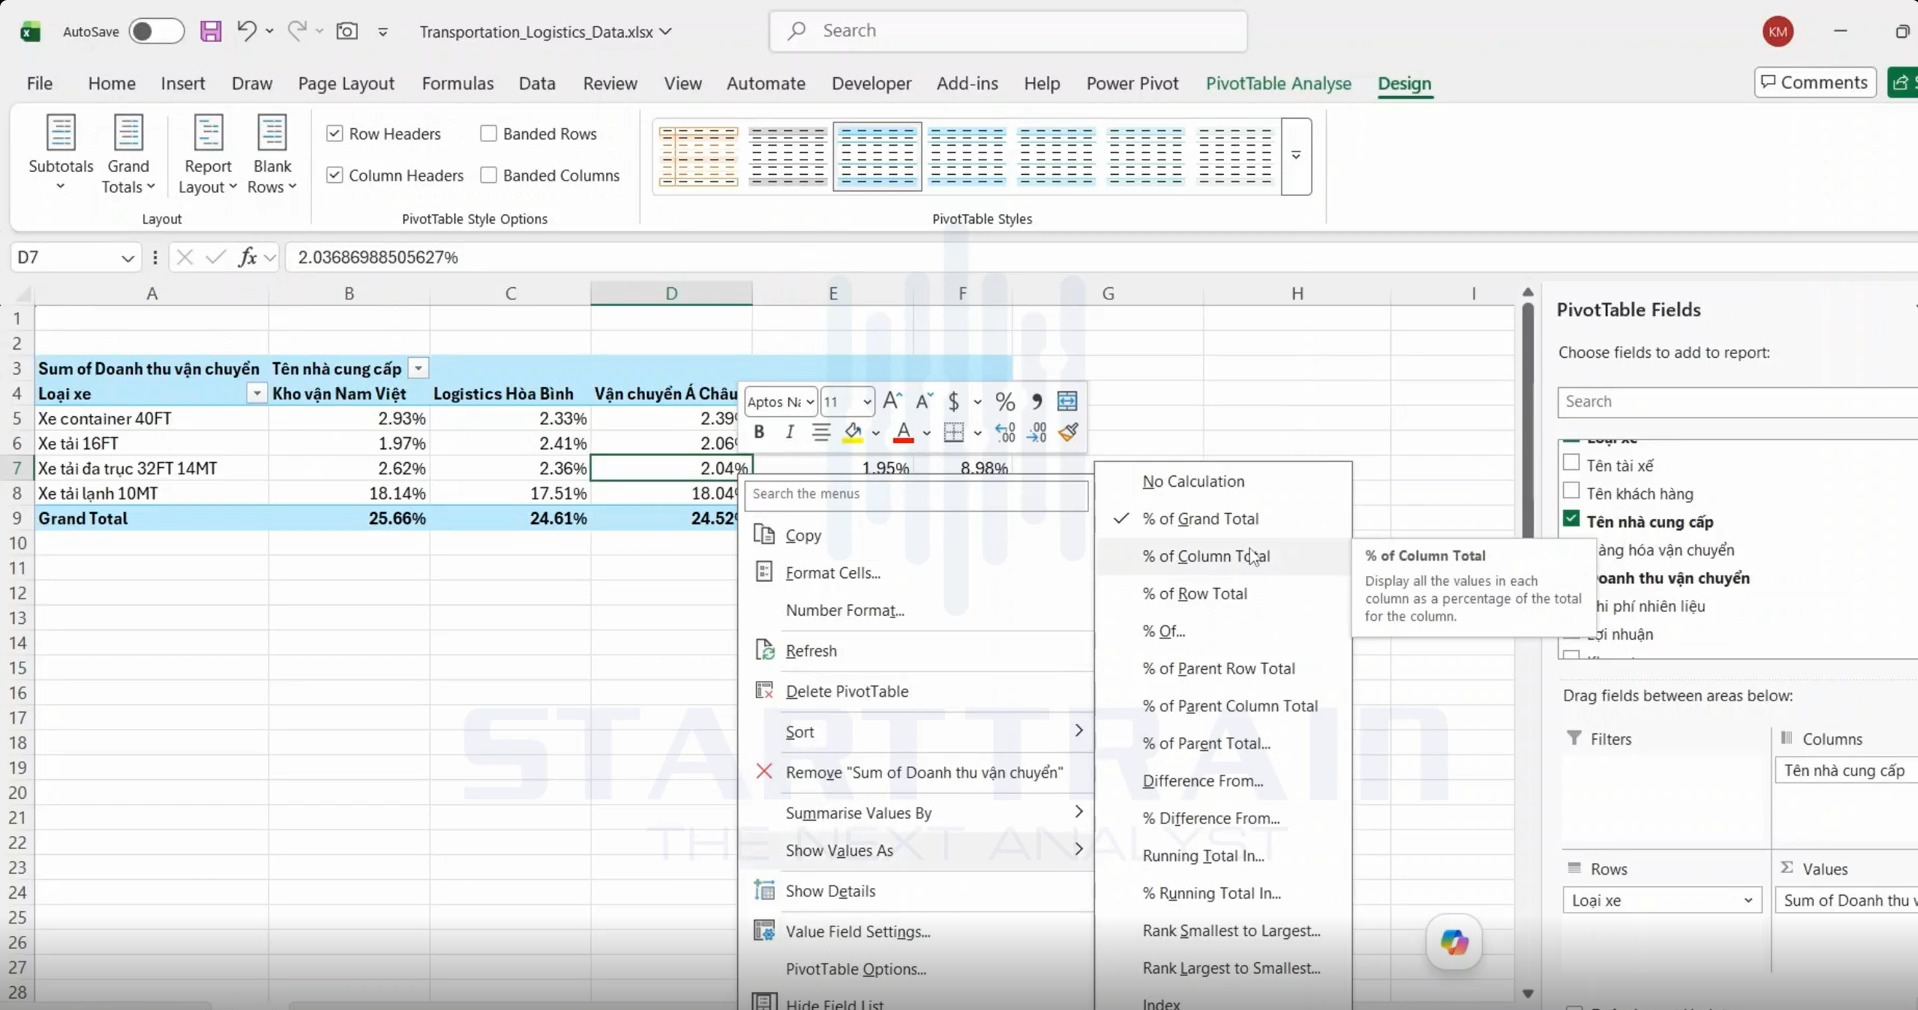Click Delete PivotTable in context menu
Screen dimensions: 1918x1010
point(847,692)
